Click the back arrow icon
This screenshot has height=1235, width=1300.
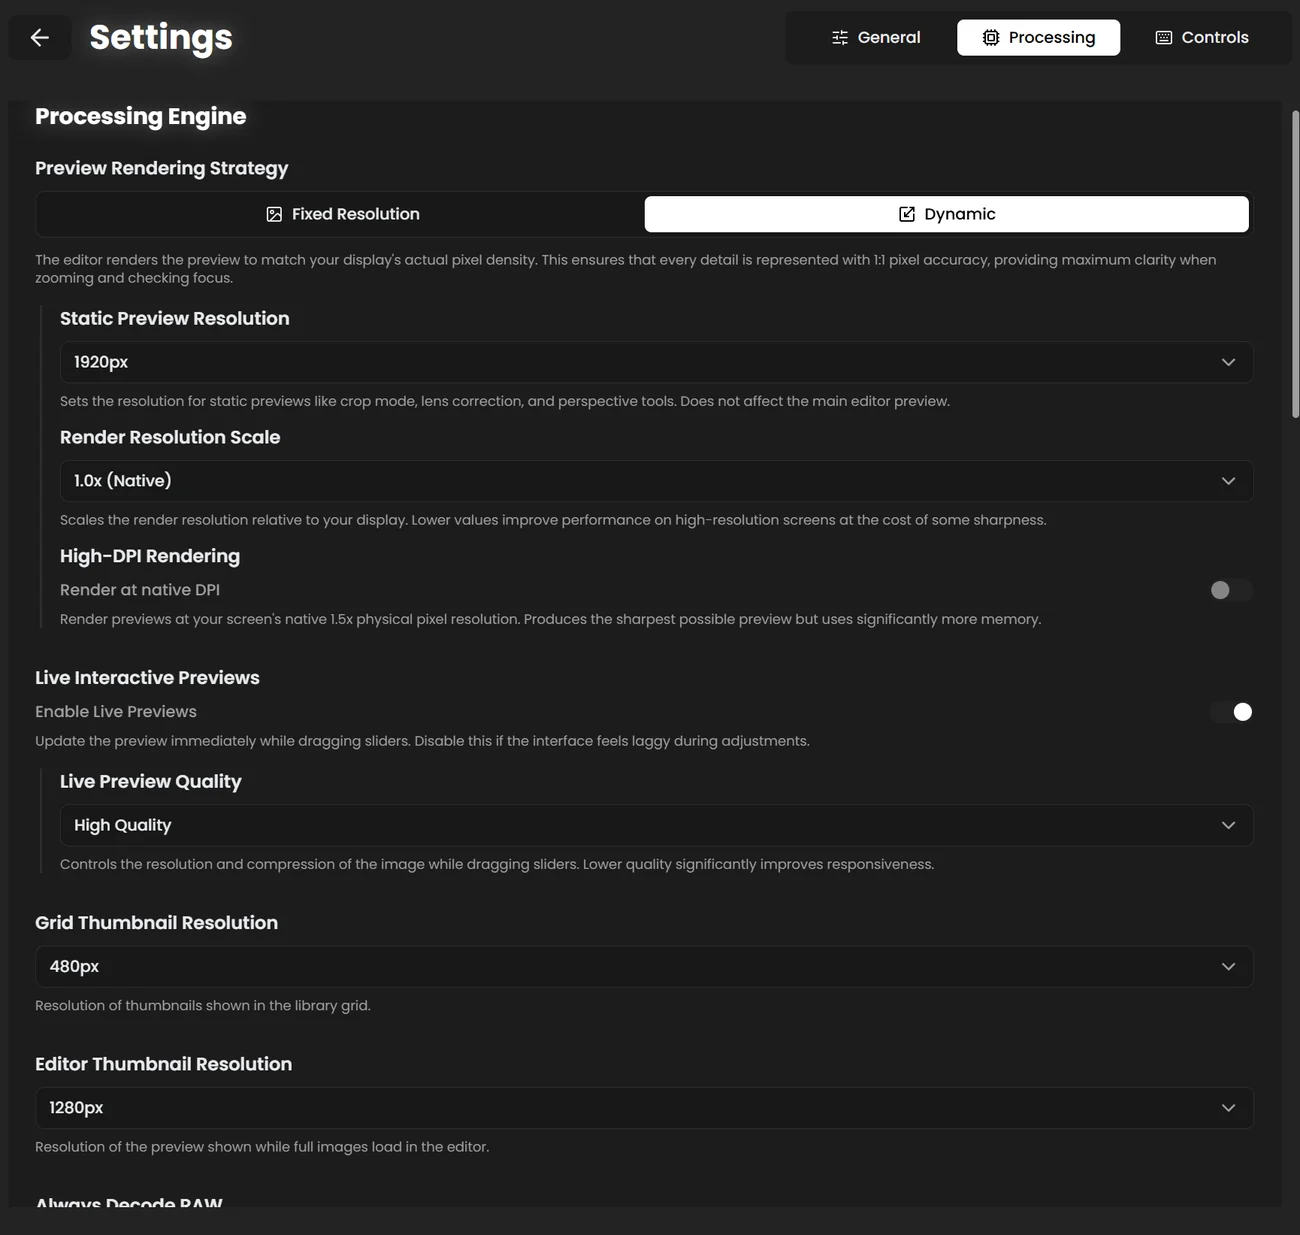coord(40,38)
